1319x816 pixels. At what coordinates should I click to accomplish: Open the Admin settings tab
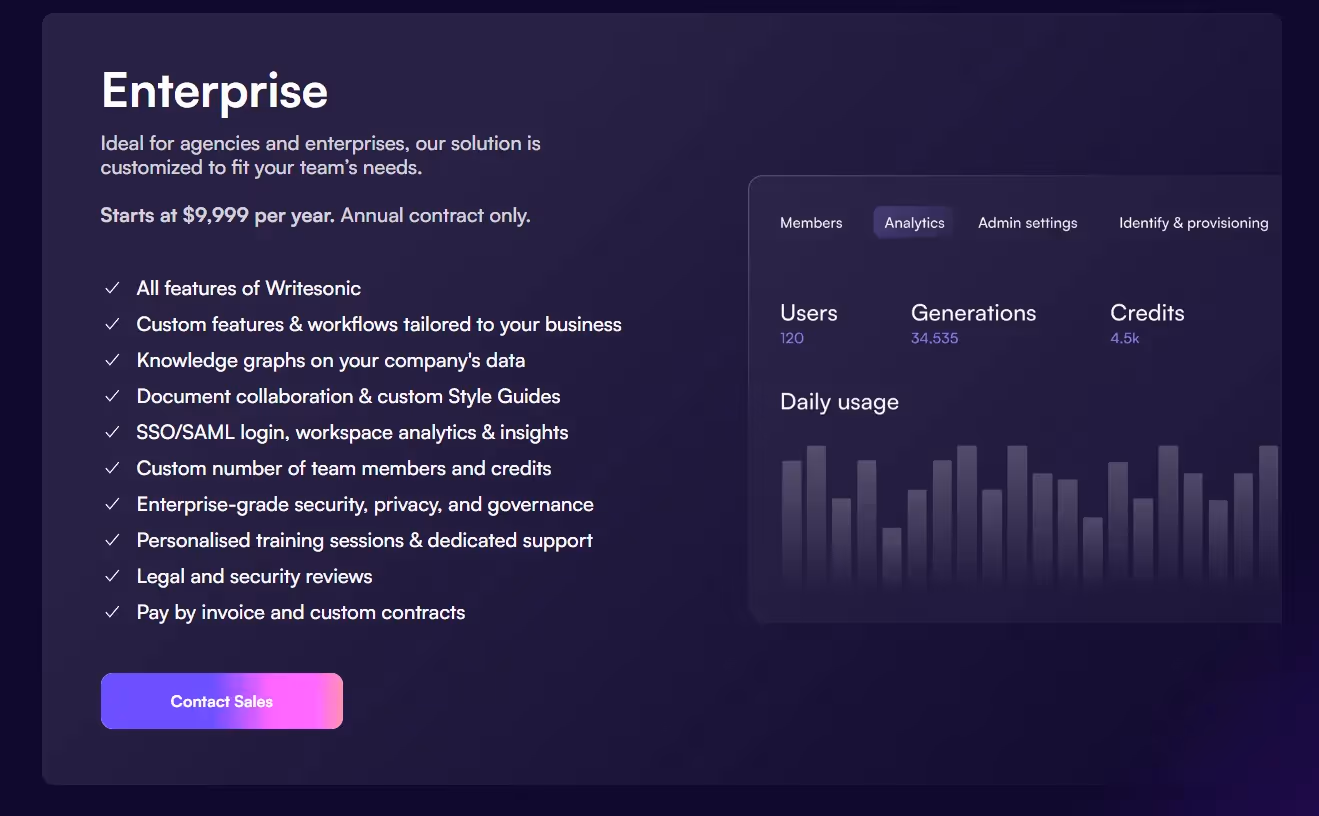(1028, 223)
